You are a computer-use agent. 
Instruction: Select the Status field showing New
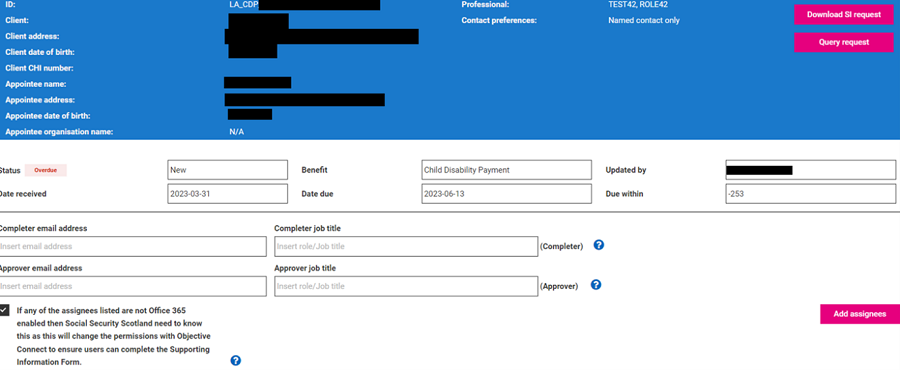(227, 170)
